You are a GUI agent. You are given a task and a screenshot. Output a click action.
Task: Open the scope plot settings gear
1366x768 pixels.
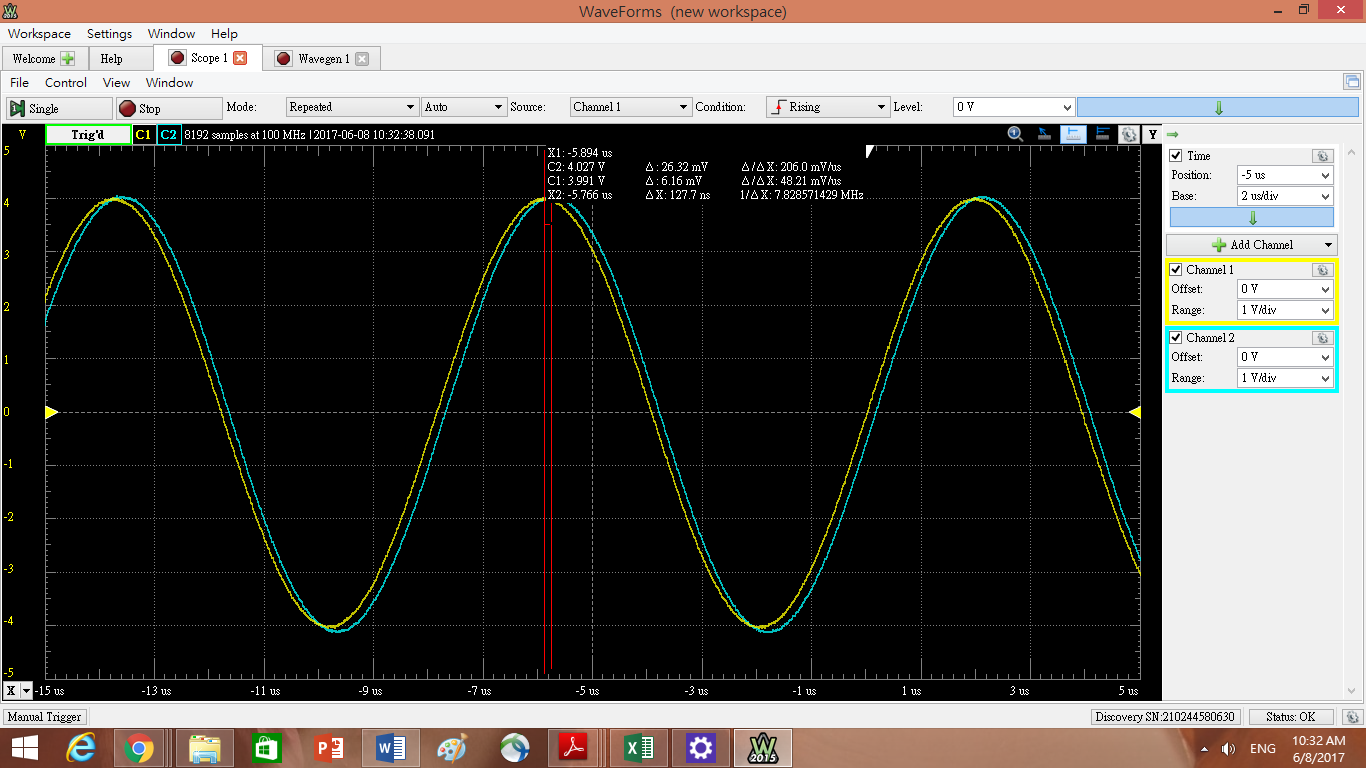[1129, 133]
